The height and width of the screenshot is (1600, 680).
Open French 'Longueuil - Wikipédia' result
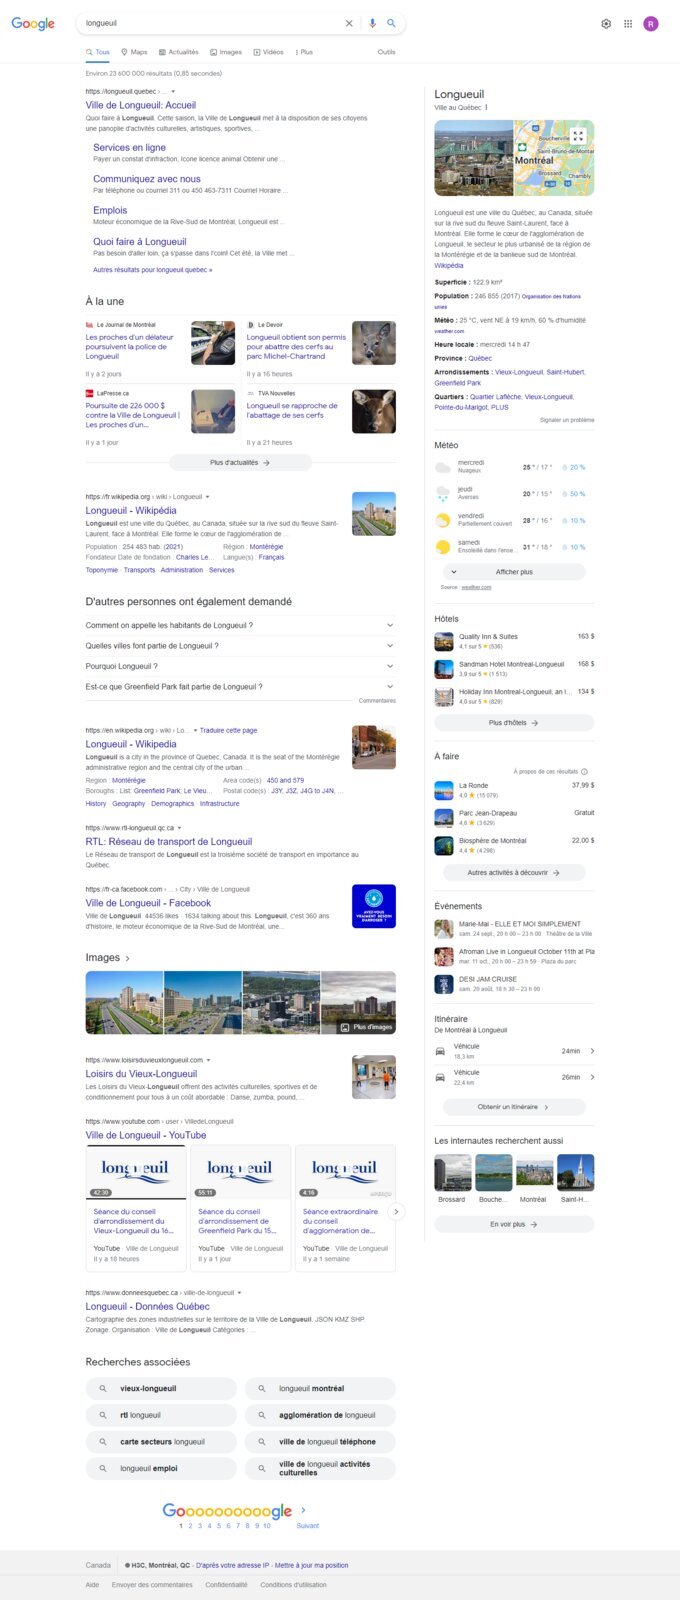(x=131, y=510)
